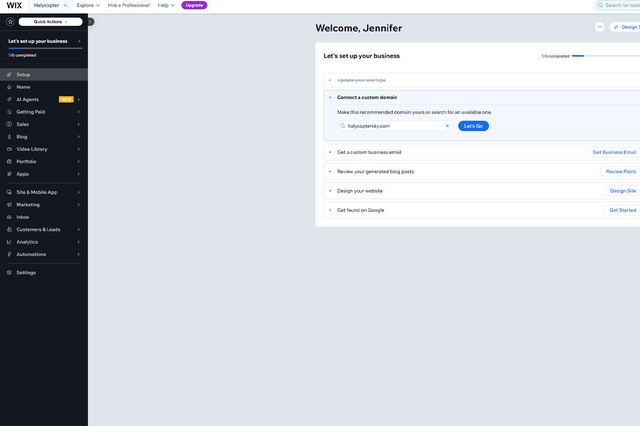Click the Getting Paid icon
The image size is (640, 426).
[9, 112]
